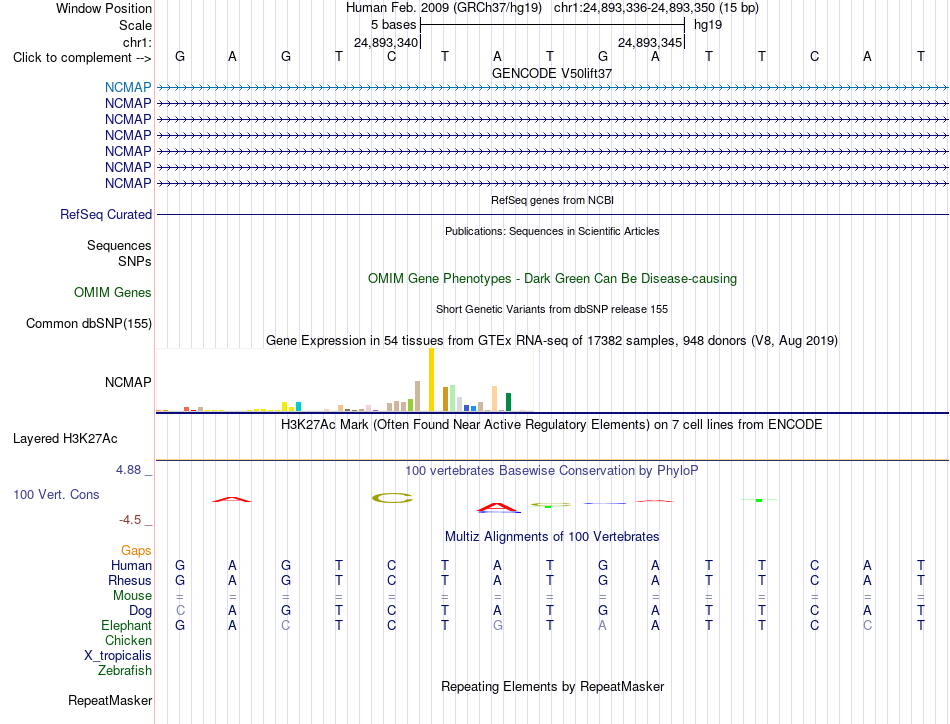Open the 'GENCODE V50lift37' track title
Viewport: 950px width, 724px height.
coord(552,73)
